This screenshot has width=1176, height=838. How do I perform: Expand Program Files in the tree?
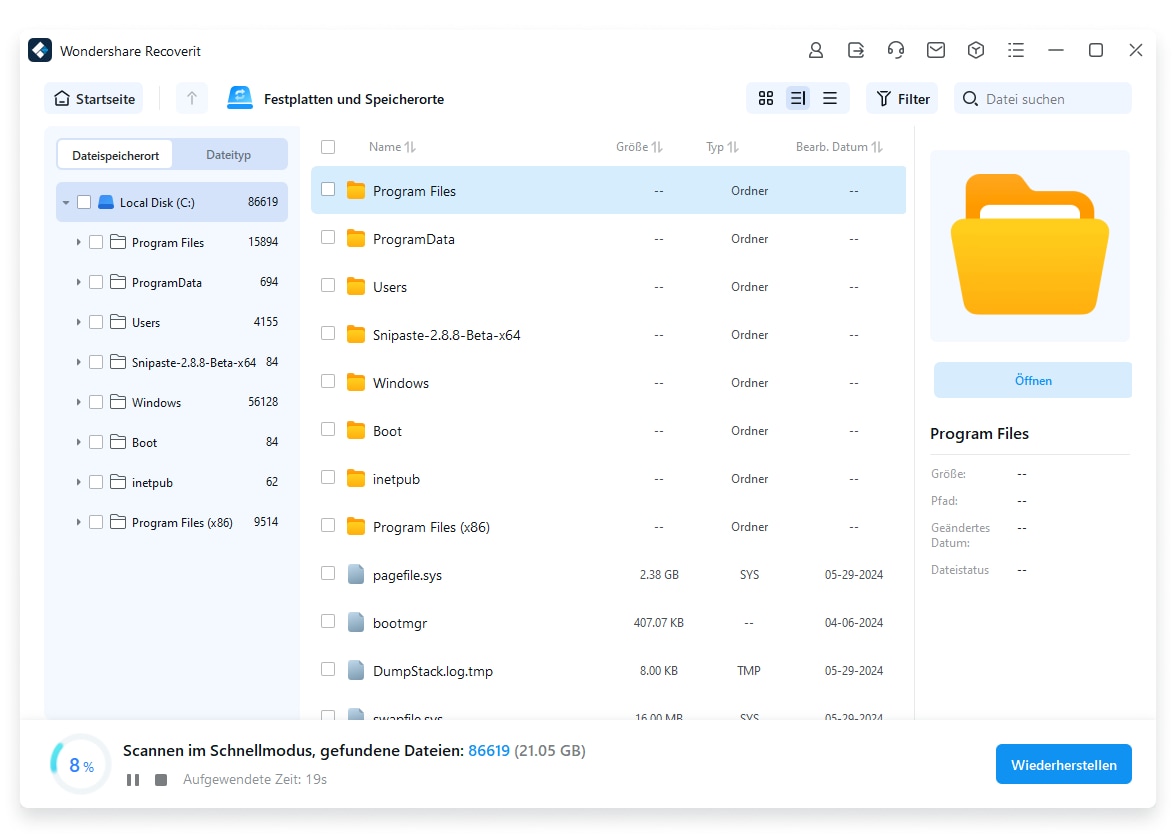click(x=78, y=242)
